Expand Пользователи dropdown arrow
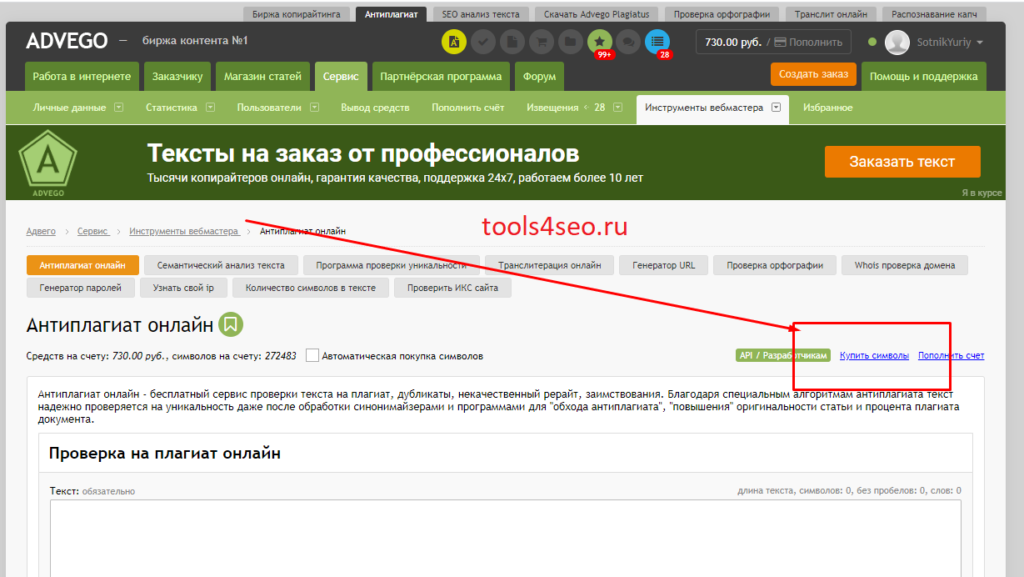The height and width of the screenshot is (577, 1024). (x=314, y=107)
